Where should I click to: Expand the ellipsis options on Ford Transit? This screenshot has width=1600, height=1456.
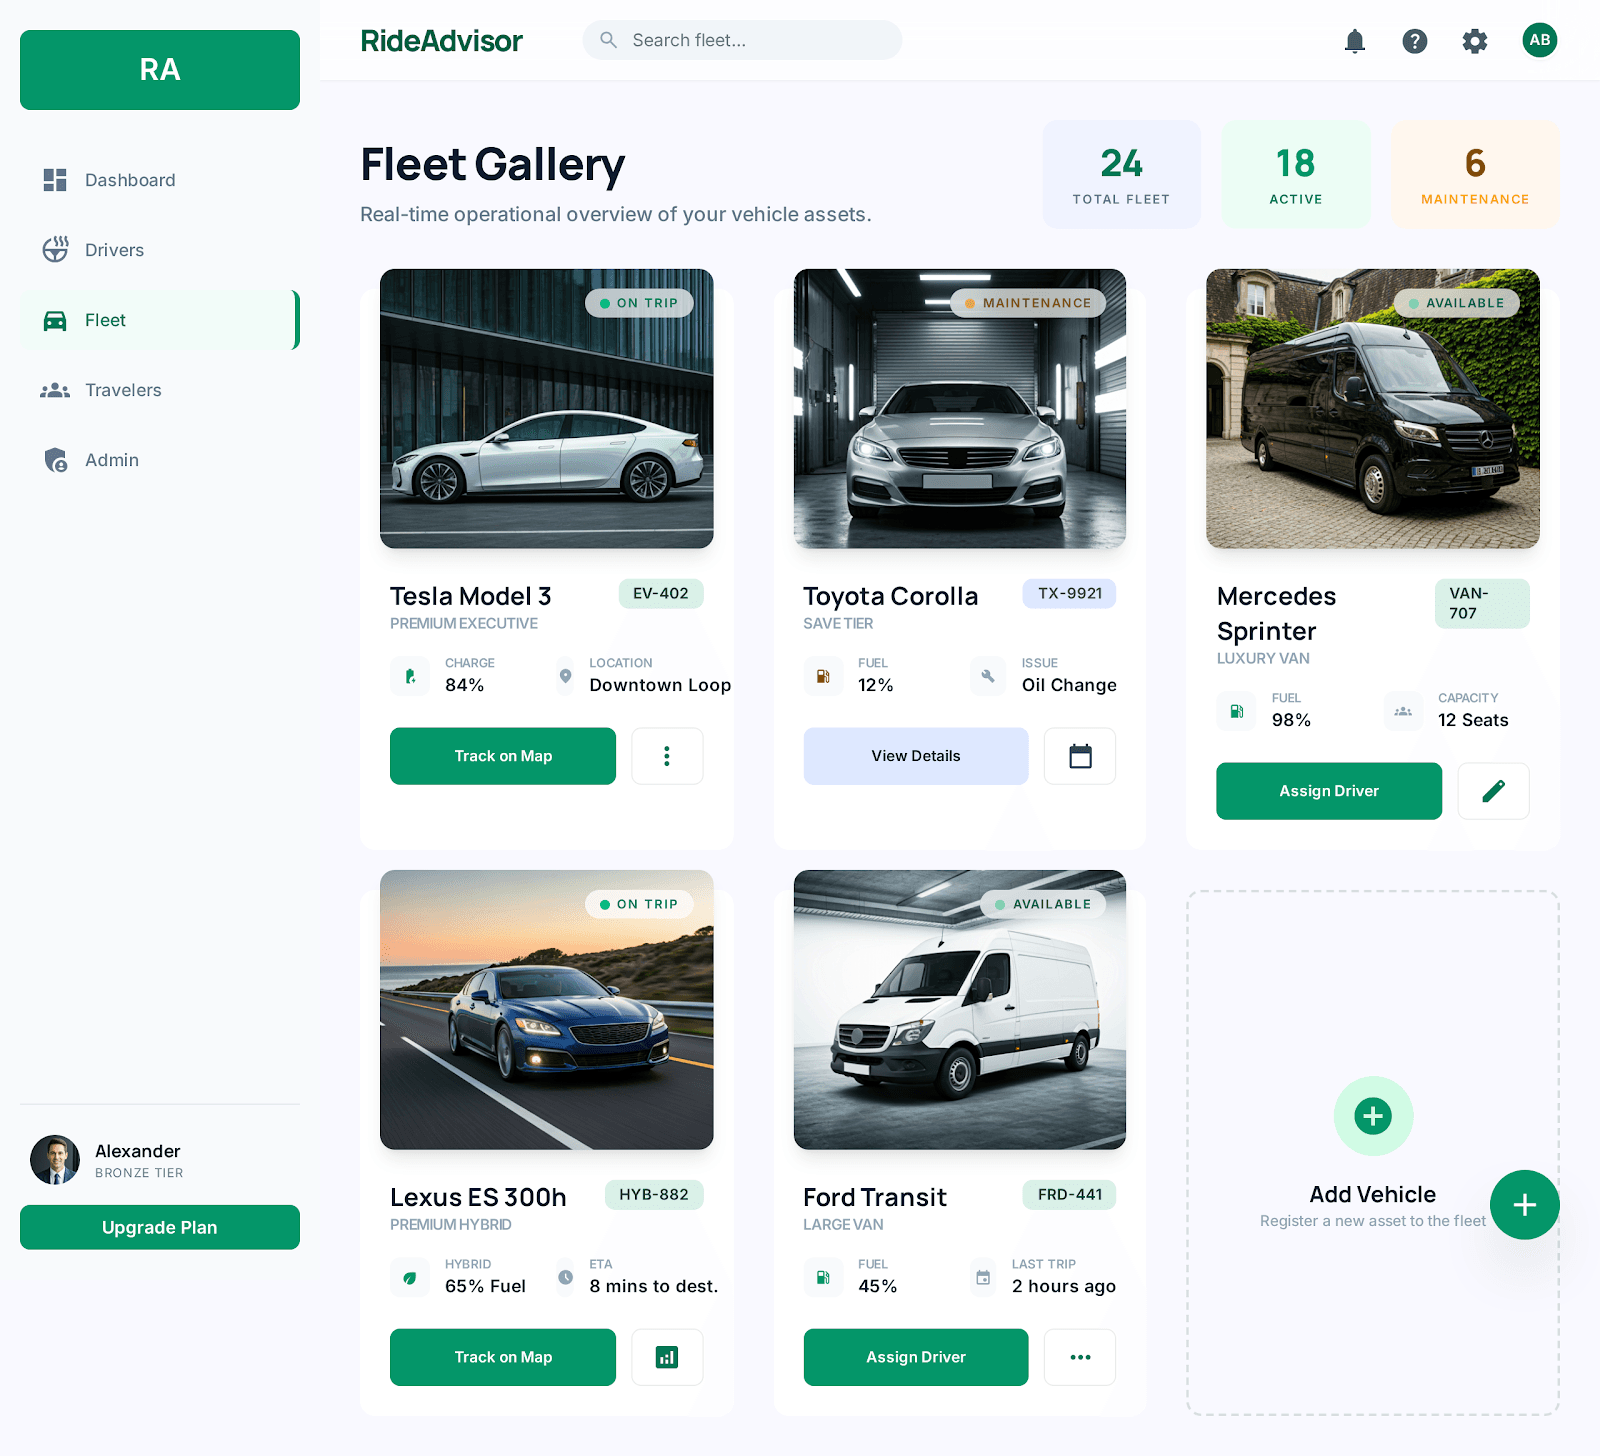click(1079, 1357)
